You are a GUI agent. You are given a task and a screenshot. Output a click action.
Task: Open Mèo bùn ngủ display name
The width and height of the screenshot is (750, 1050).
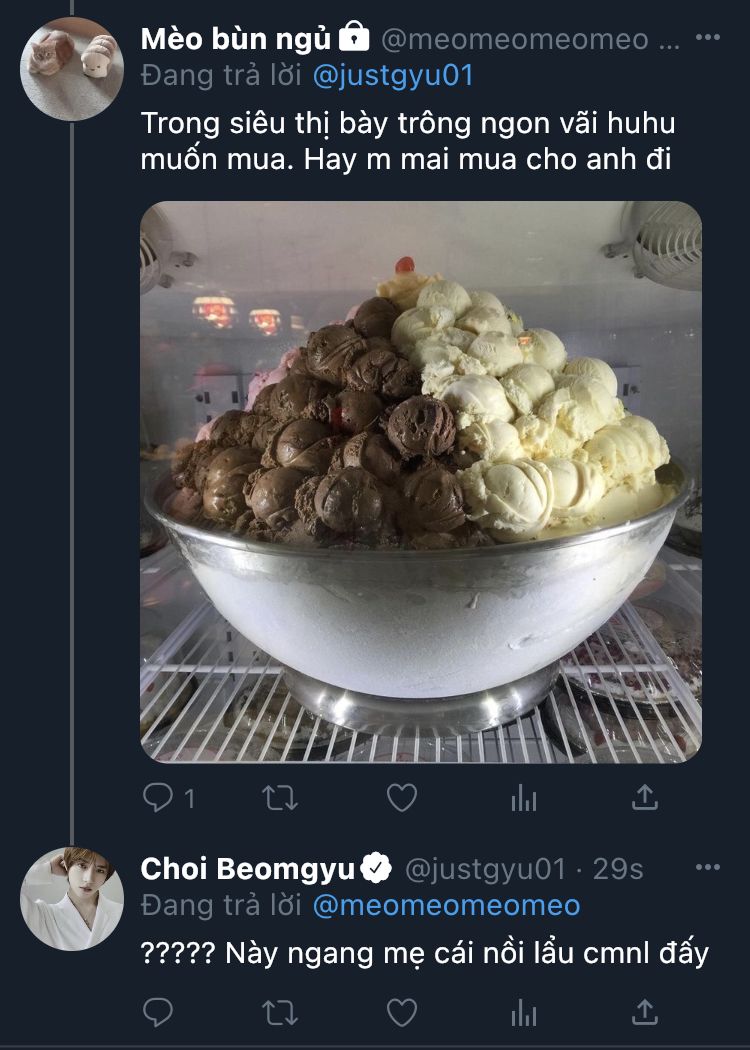coord(236,40)
